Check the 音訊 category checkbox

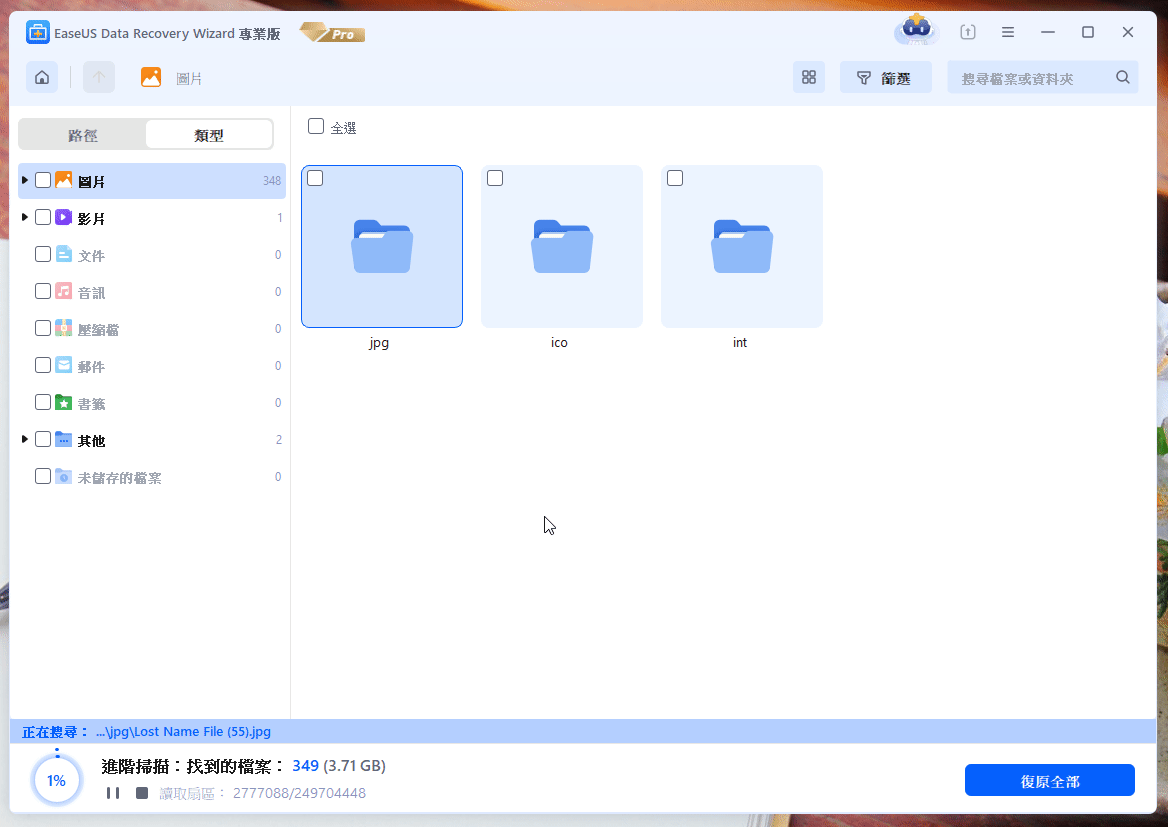(43, 291)
